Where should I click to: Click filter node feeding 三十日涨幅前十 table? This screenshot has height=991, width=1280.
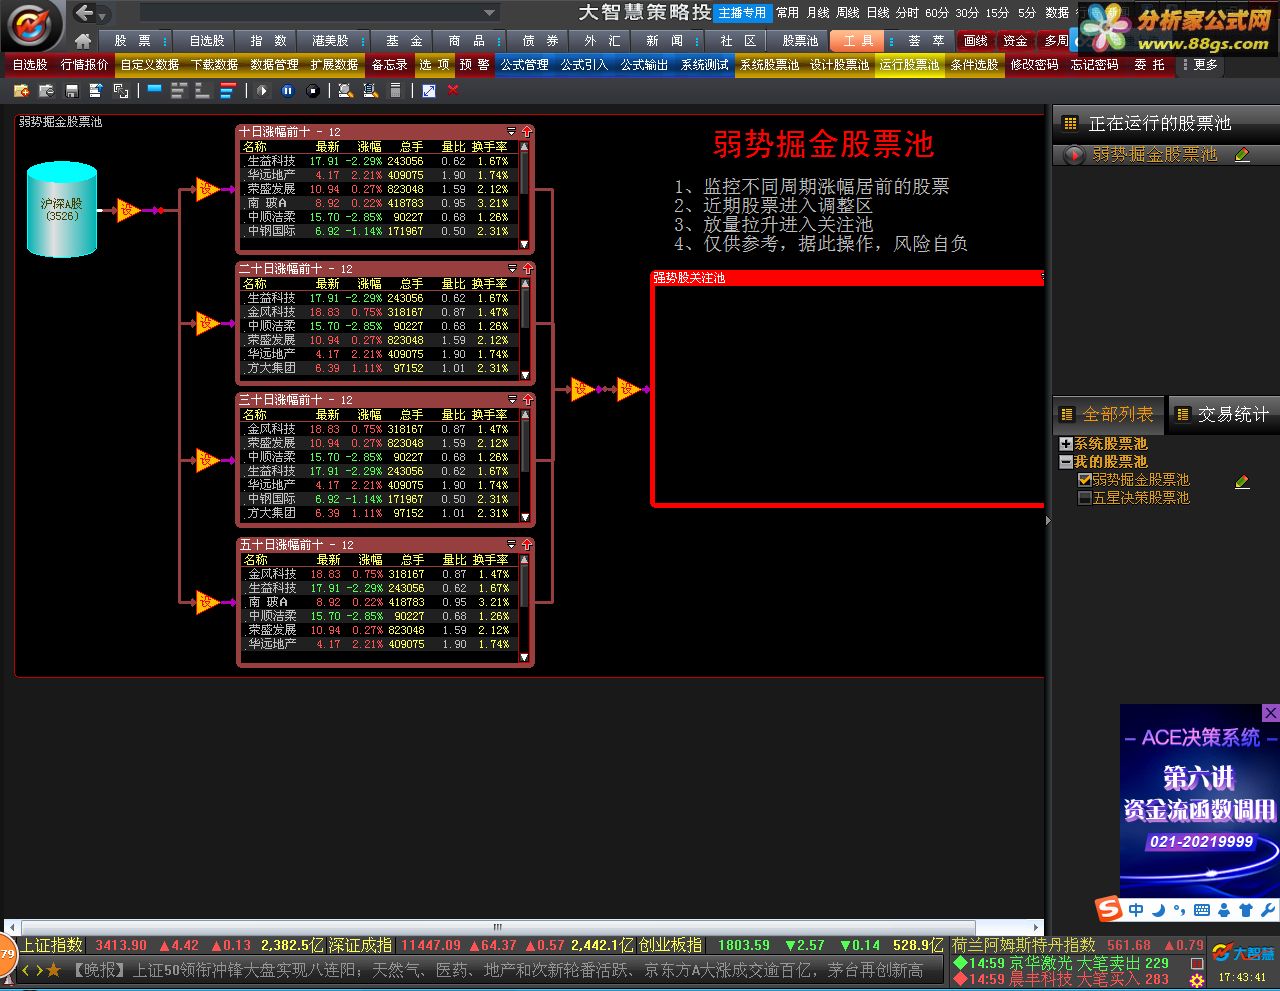point(208,460)
